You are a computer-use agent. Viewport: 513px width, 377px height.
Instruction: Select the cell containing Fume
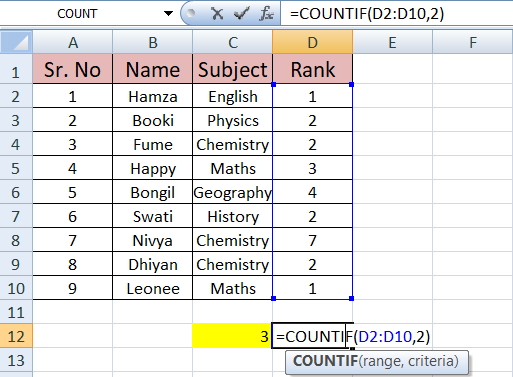pyautogui.click(x=153, y=144)
